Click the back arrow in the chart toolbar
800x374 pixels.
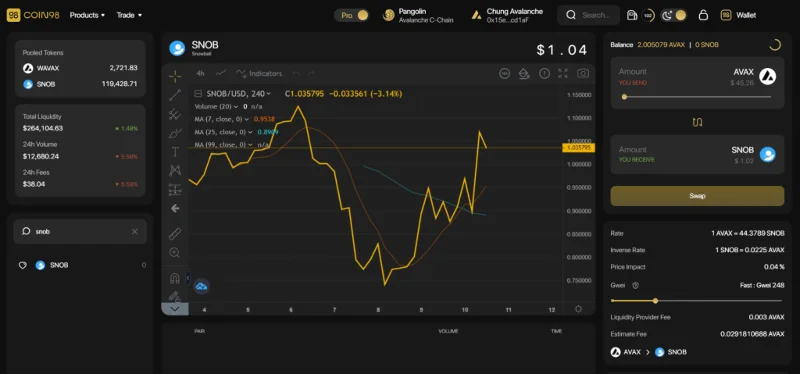175,208
